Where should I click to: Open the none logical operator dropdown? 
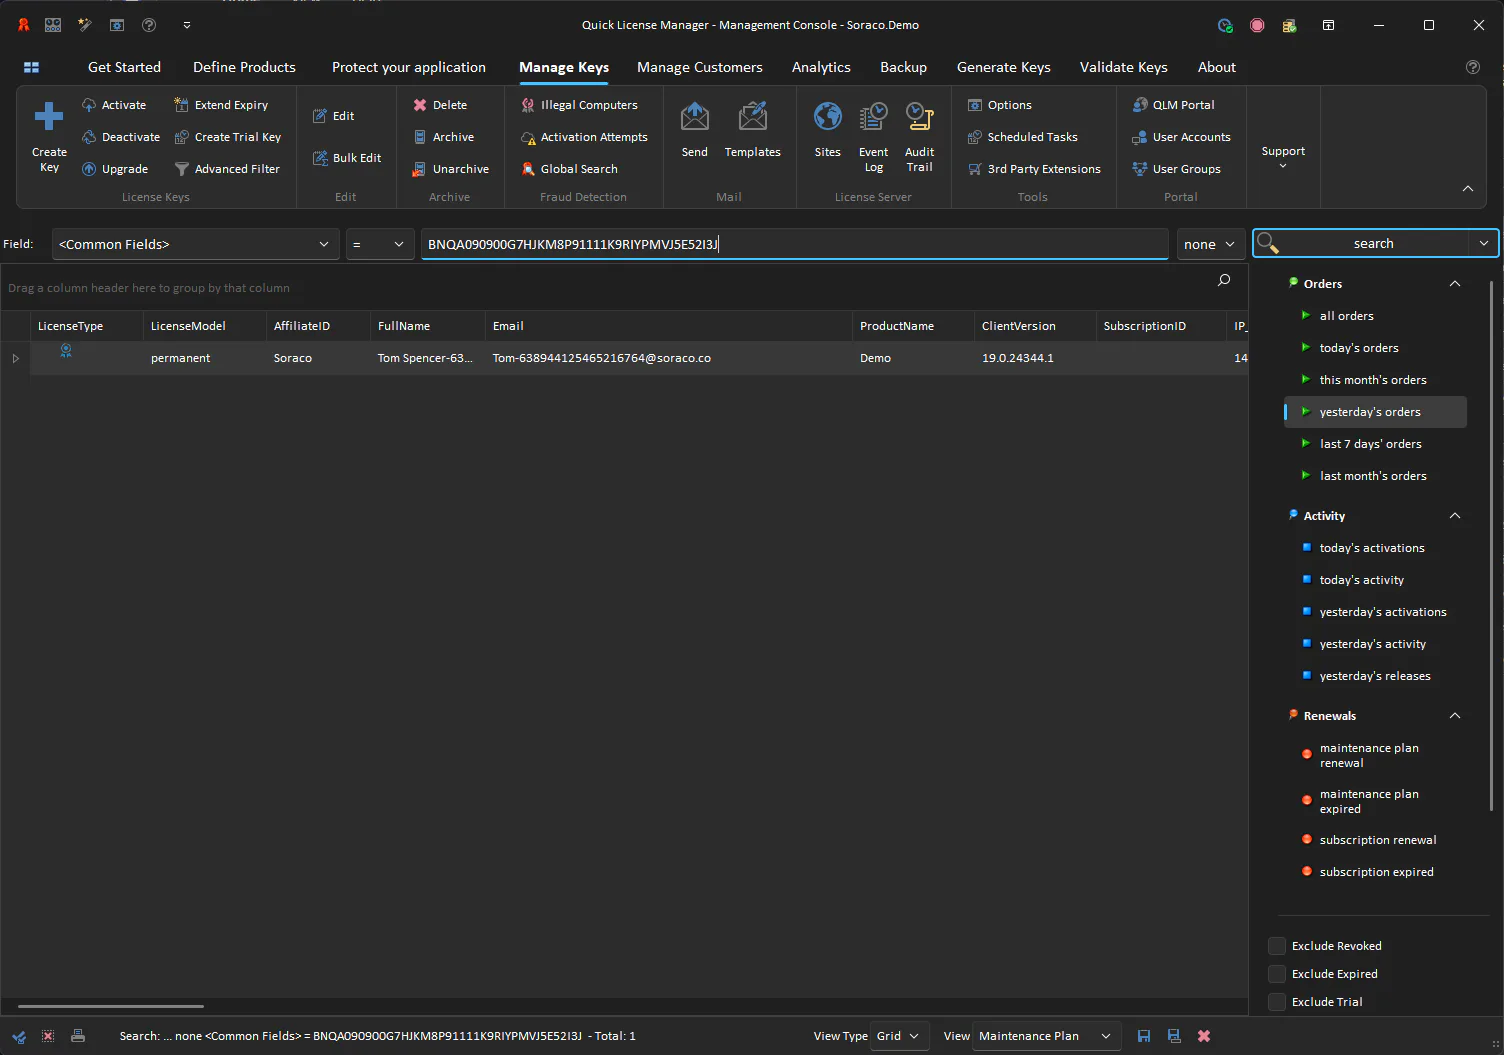pos(1210,244)
